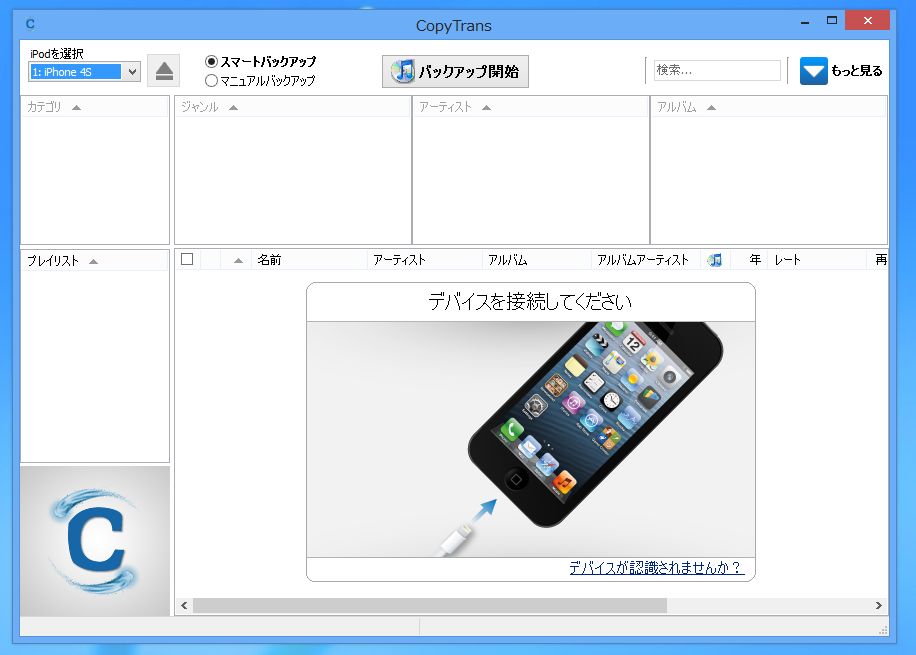Sort the ジャンル column header
This screenshot has width=916, height=655.
293,107
